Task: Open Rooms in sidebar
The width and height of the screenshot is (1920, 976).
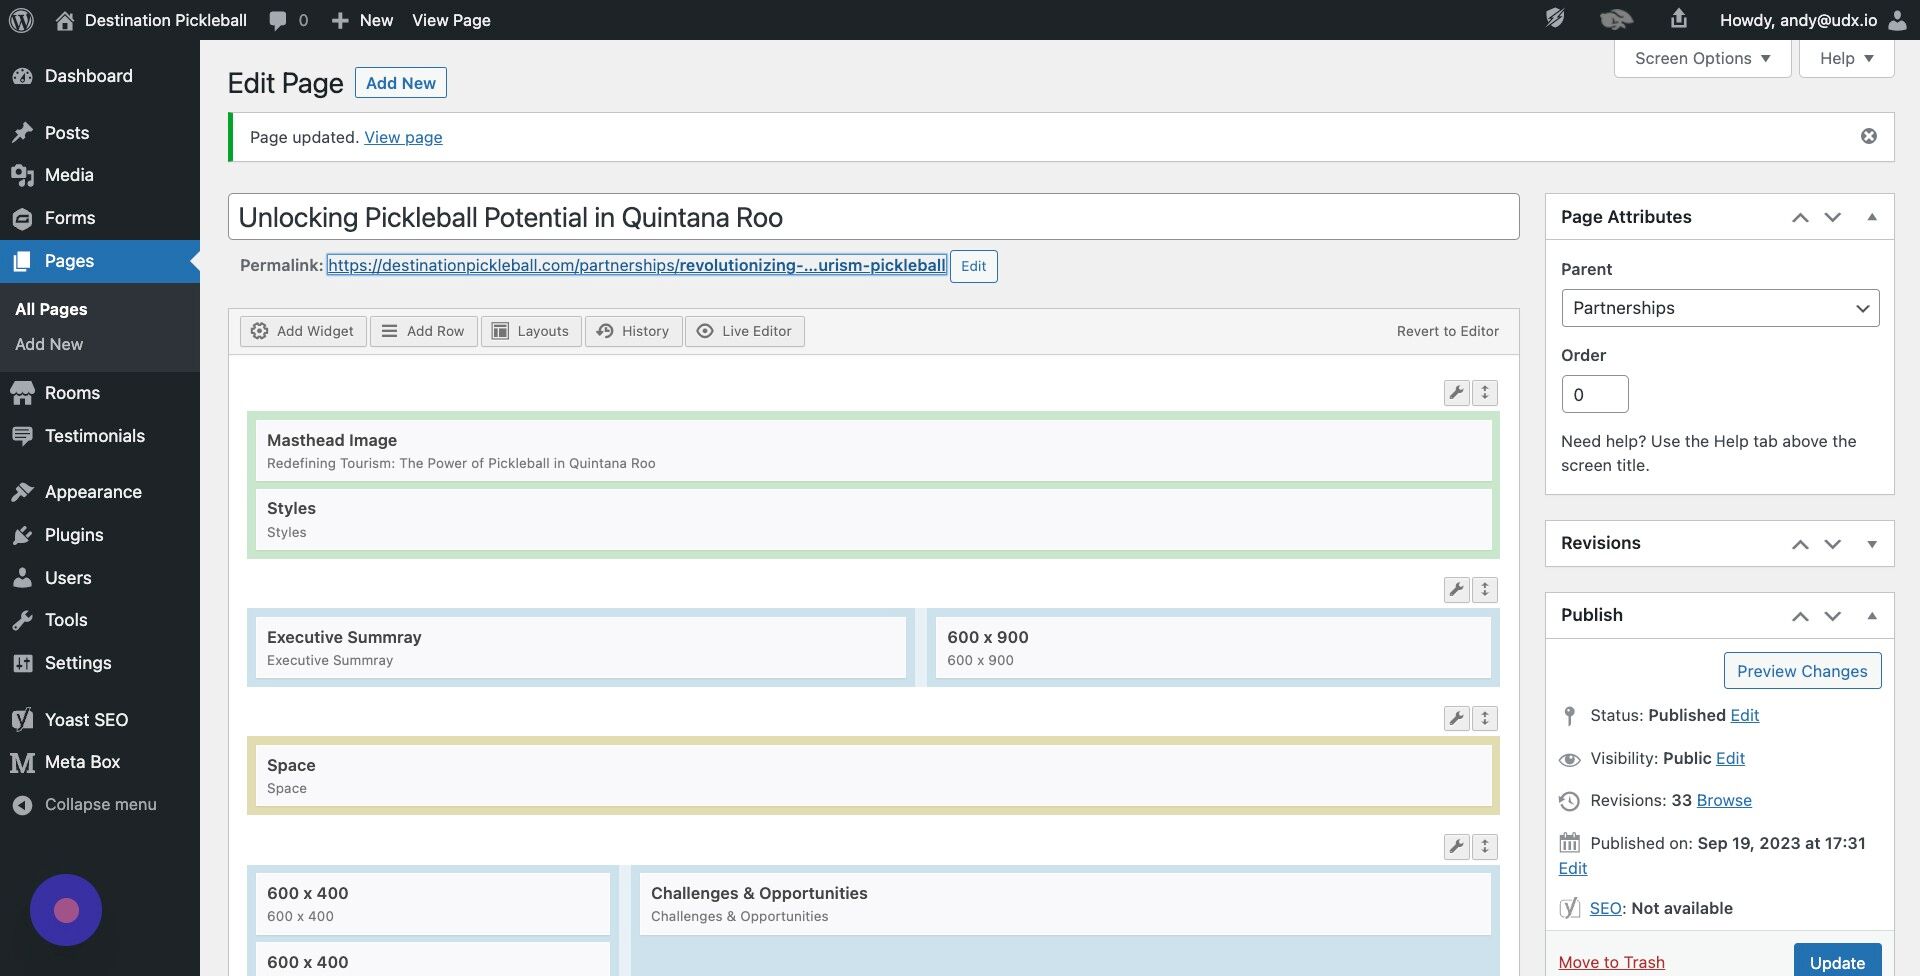Action: pyautogui.click(x=100, y=393)
